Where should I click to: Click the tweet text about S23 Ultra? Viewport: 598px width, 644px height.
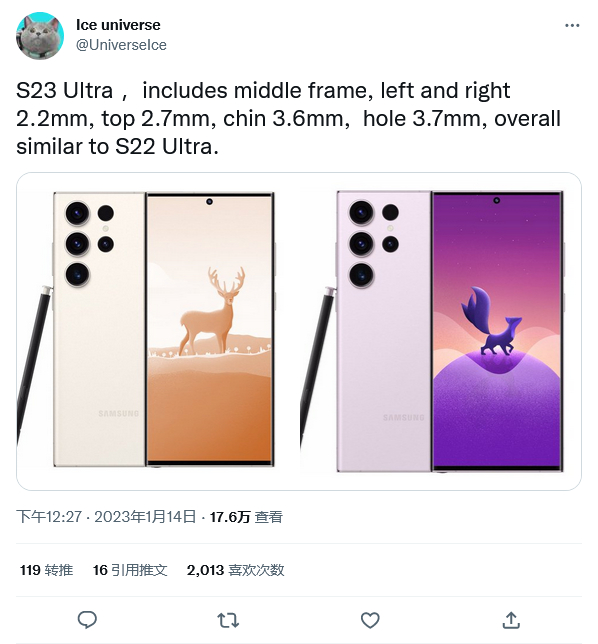[288, 118]
